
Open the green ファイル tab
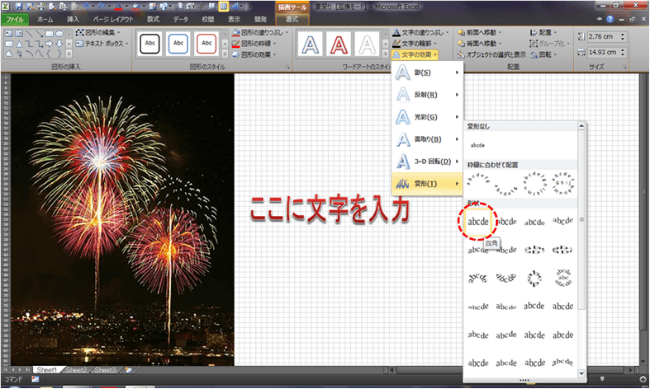tap(15, 19)
